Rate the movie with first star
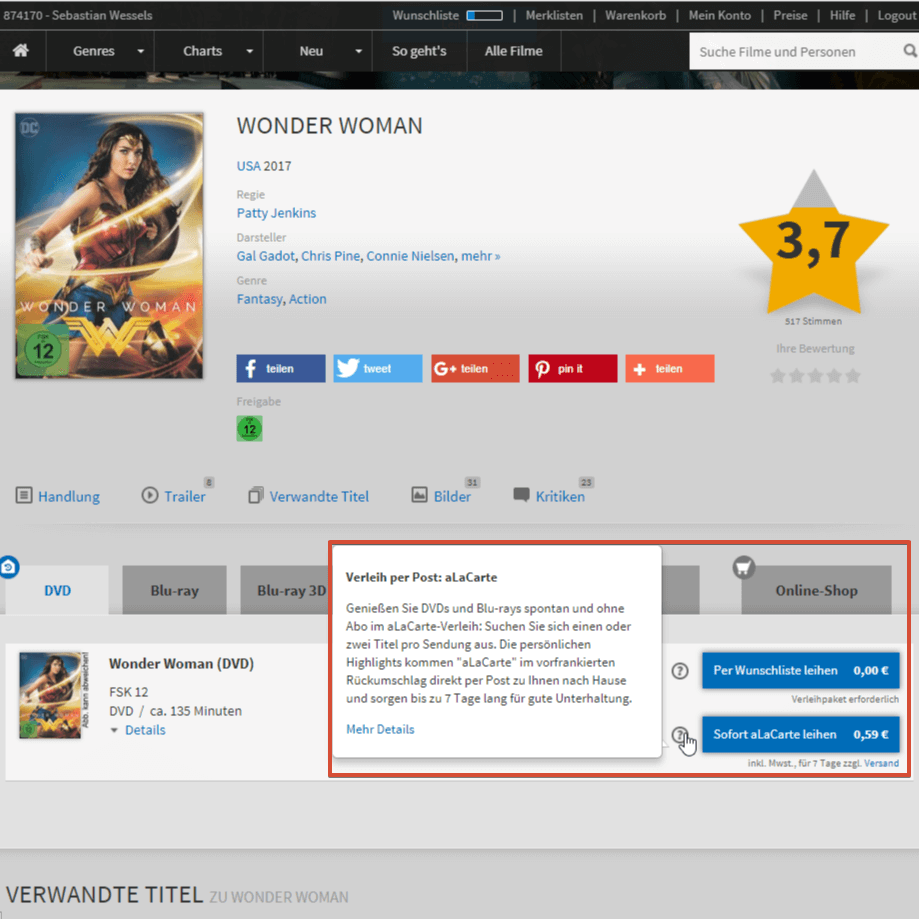Viewport: 919px width, 919px height. pos(778,376)
